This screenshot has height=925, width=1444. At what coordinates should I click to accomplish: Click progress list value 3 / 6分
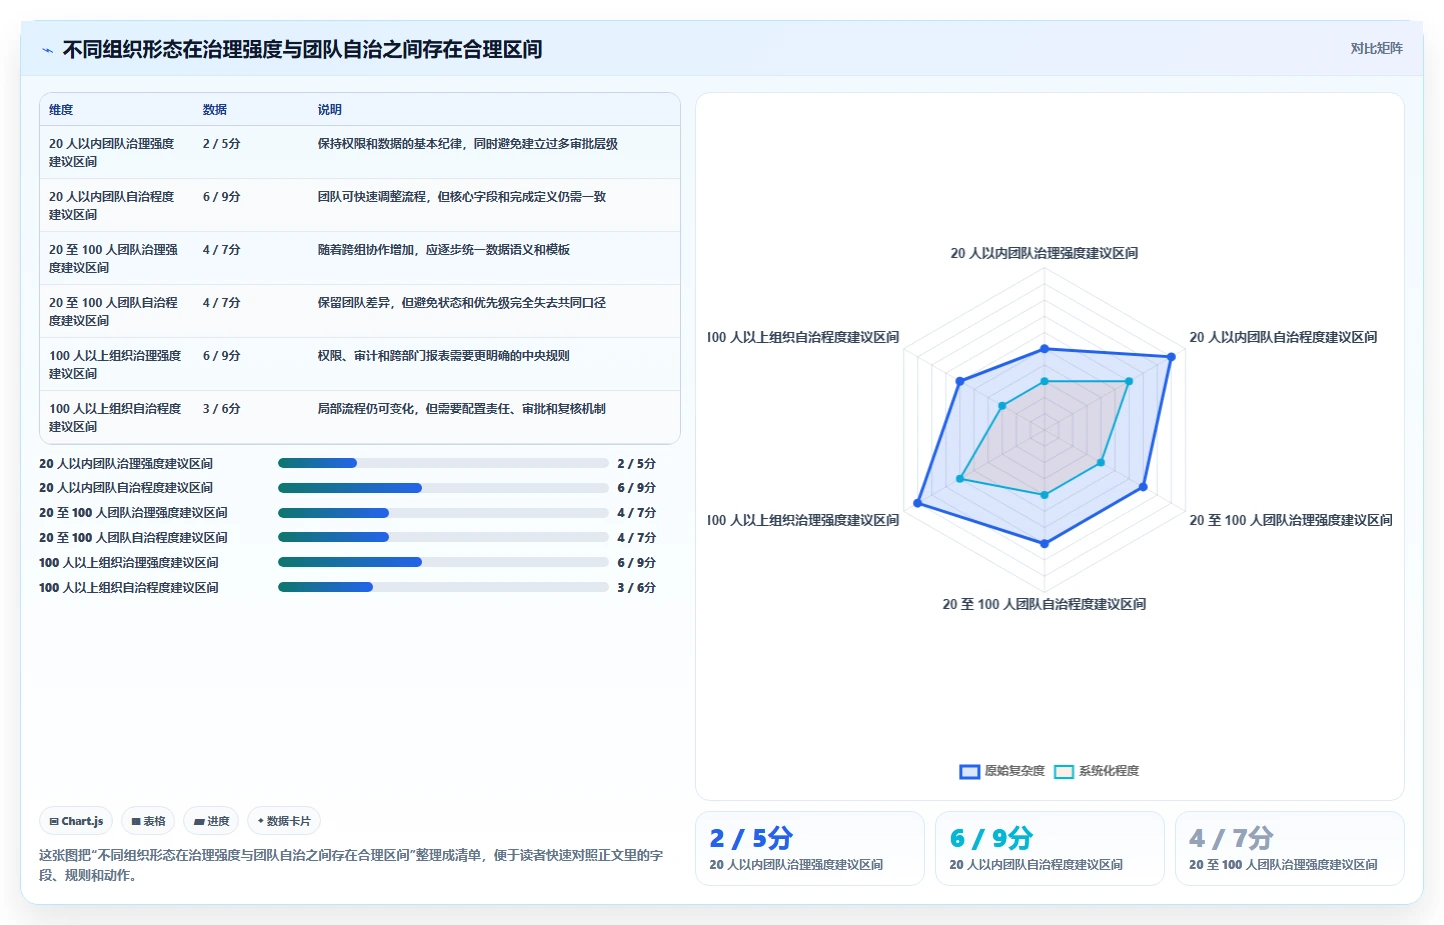pos(636,588)
